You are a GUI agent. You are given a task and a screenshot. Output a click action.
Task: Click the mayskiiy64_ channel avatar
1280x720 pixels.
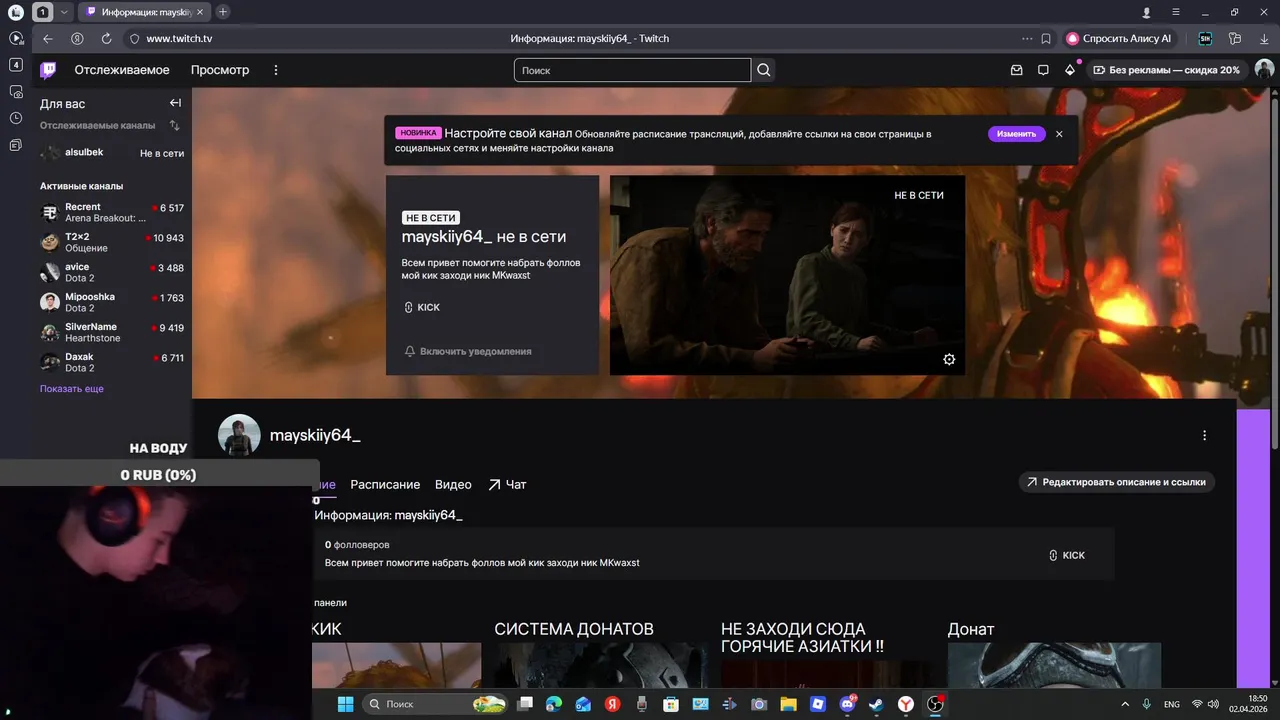239,435
